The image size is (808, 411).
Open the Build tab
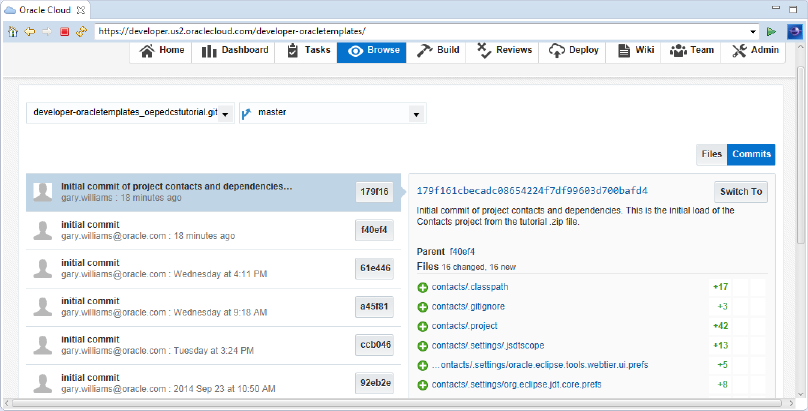437,50
